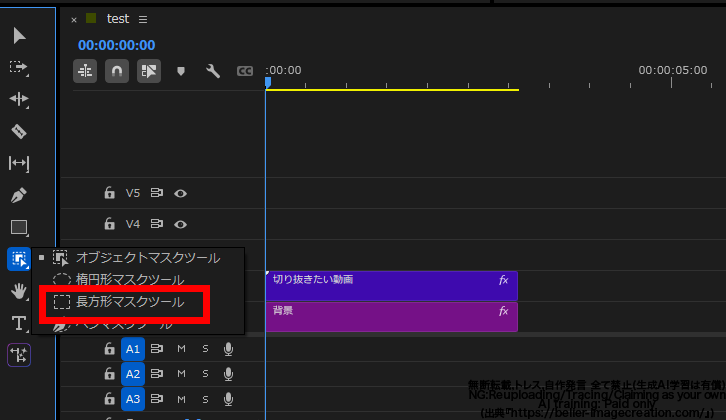Click the blue playhead marker
The image size is (726, 420).
pyautogui.click(x=268, y=82)
